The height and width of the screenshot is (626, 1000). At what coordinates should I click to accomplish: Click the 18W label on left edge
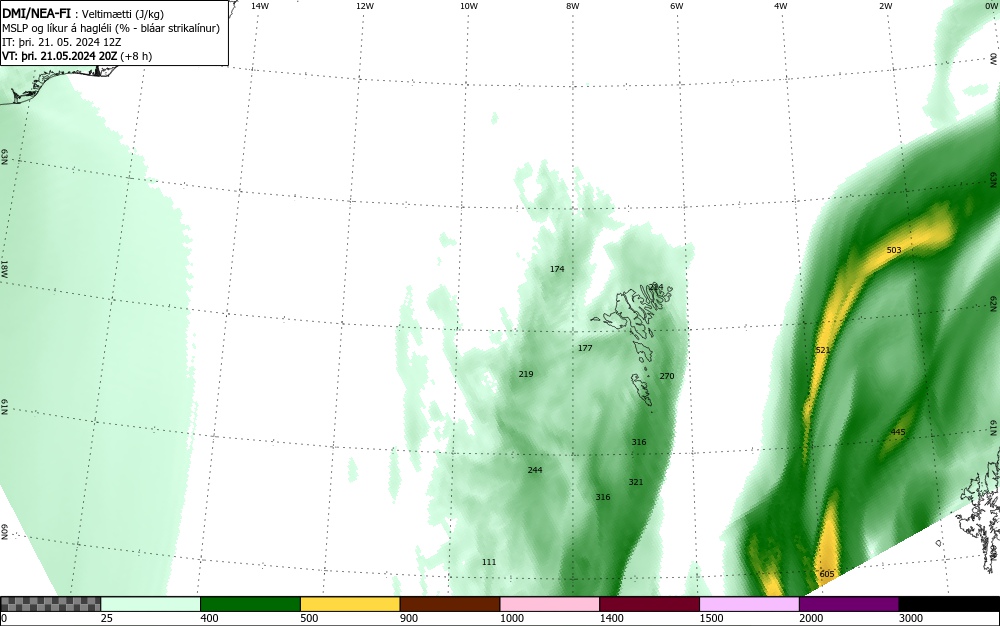tap(4, 269)
